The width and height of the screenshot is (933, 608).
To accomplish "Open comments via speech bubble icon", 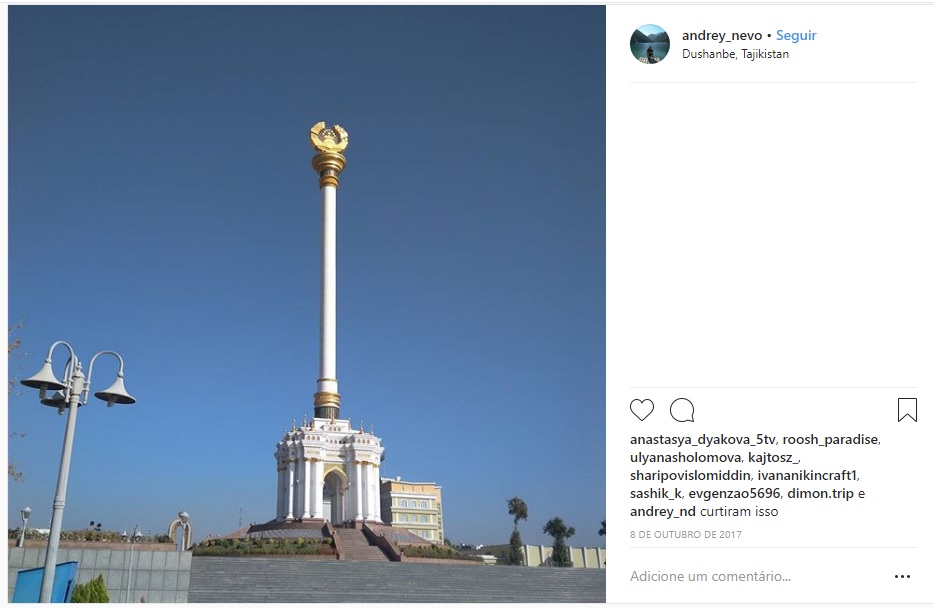I will [x=682, y=410].
